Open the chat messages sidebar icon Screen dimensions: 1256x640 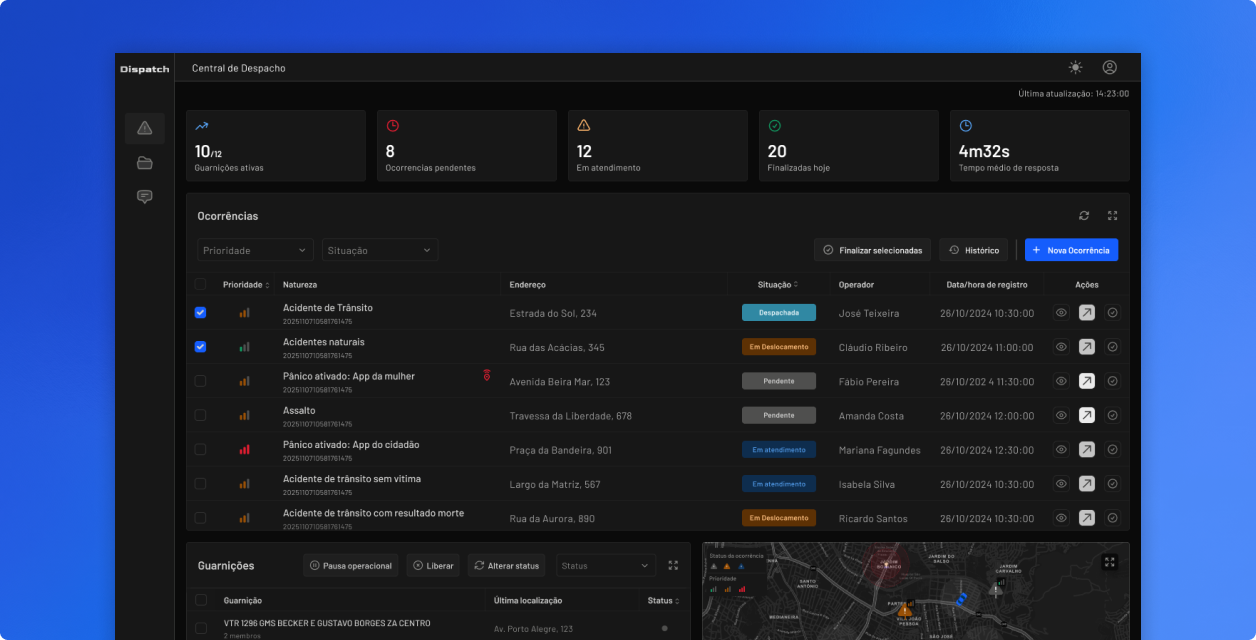(145, 197)
